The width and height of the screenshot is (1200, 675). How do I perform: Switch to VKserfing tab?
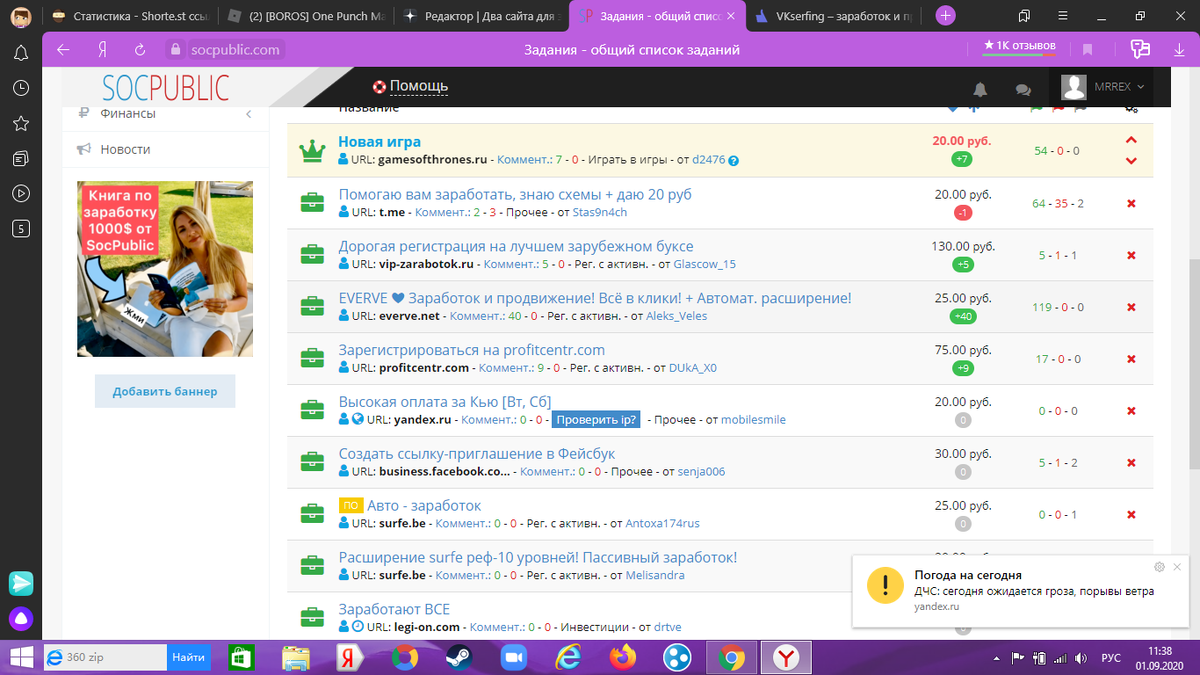click(836, 15)
